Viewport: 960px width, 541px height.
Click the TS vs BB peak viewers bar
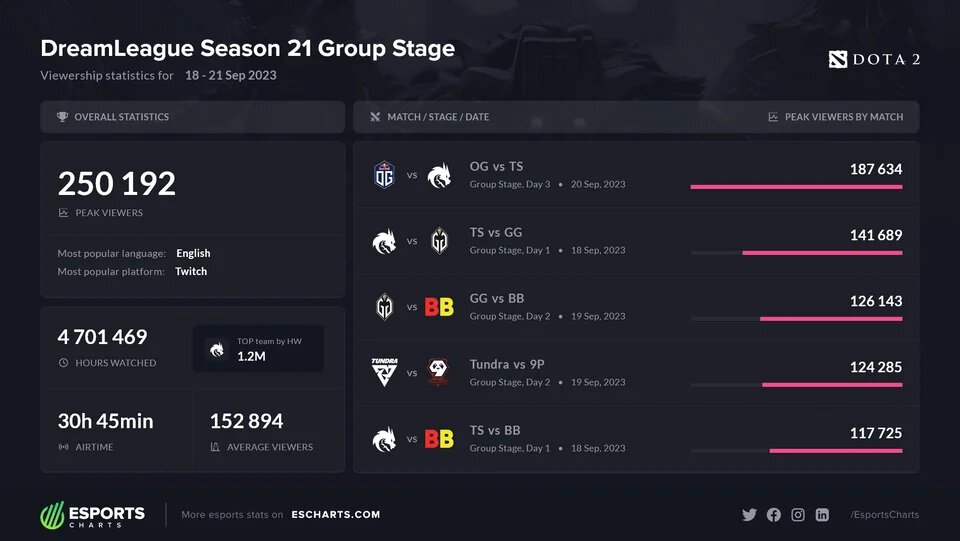pyautogui.click(x=836, y=450)
